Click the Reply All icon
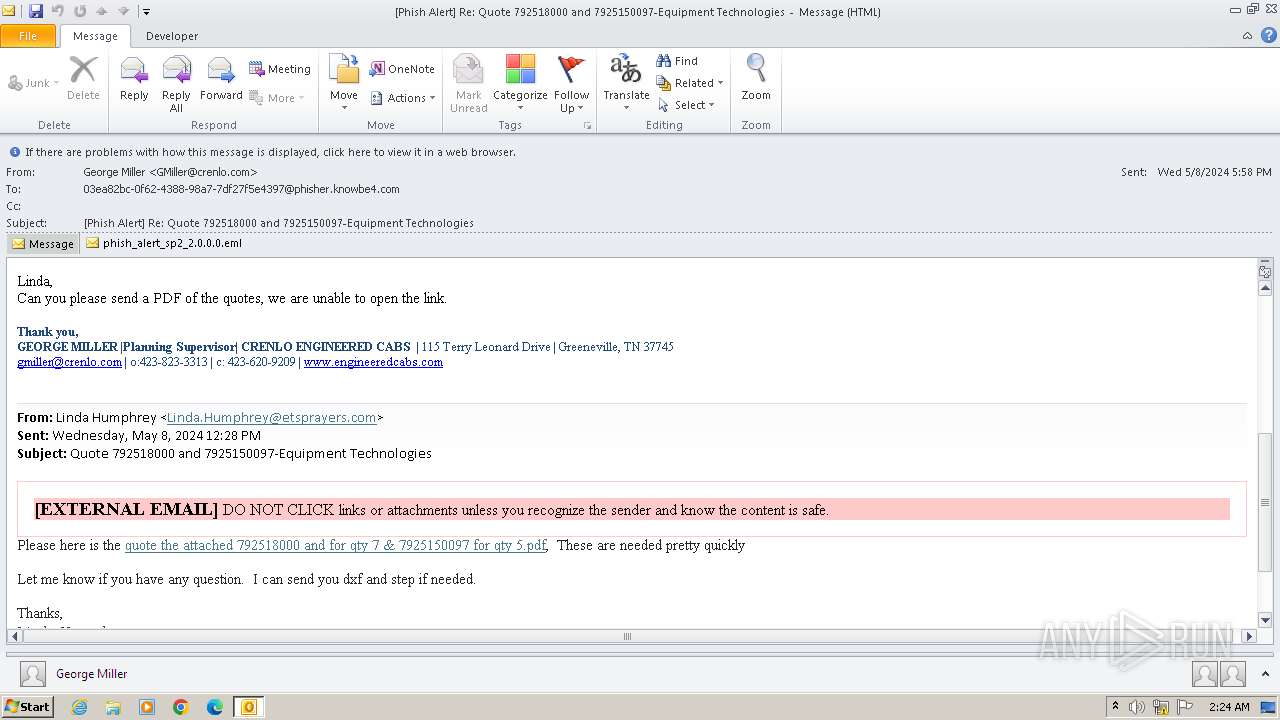This screenshot has width=1280, height=720. 176,84
